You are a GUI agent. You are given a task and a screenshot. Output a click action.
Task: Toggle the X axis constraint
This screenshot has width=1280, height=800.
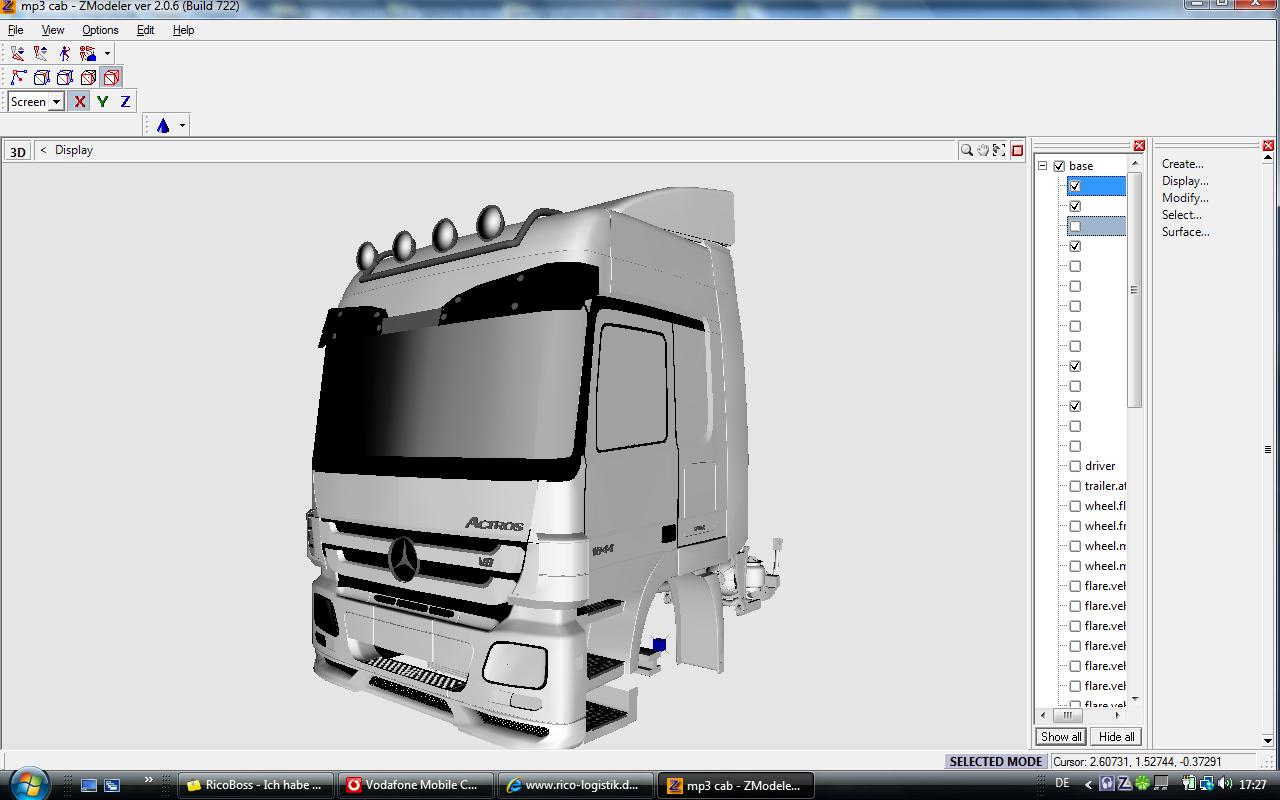tap(80, 101)
